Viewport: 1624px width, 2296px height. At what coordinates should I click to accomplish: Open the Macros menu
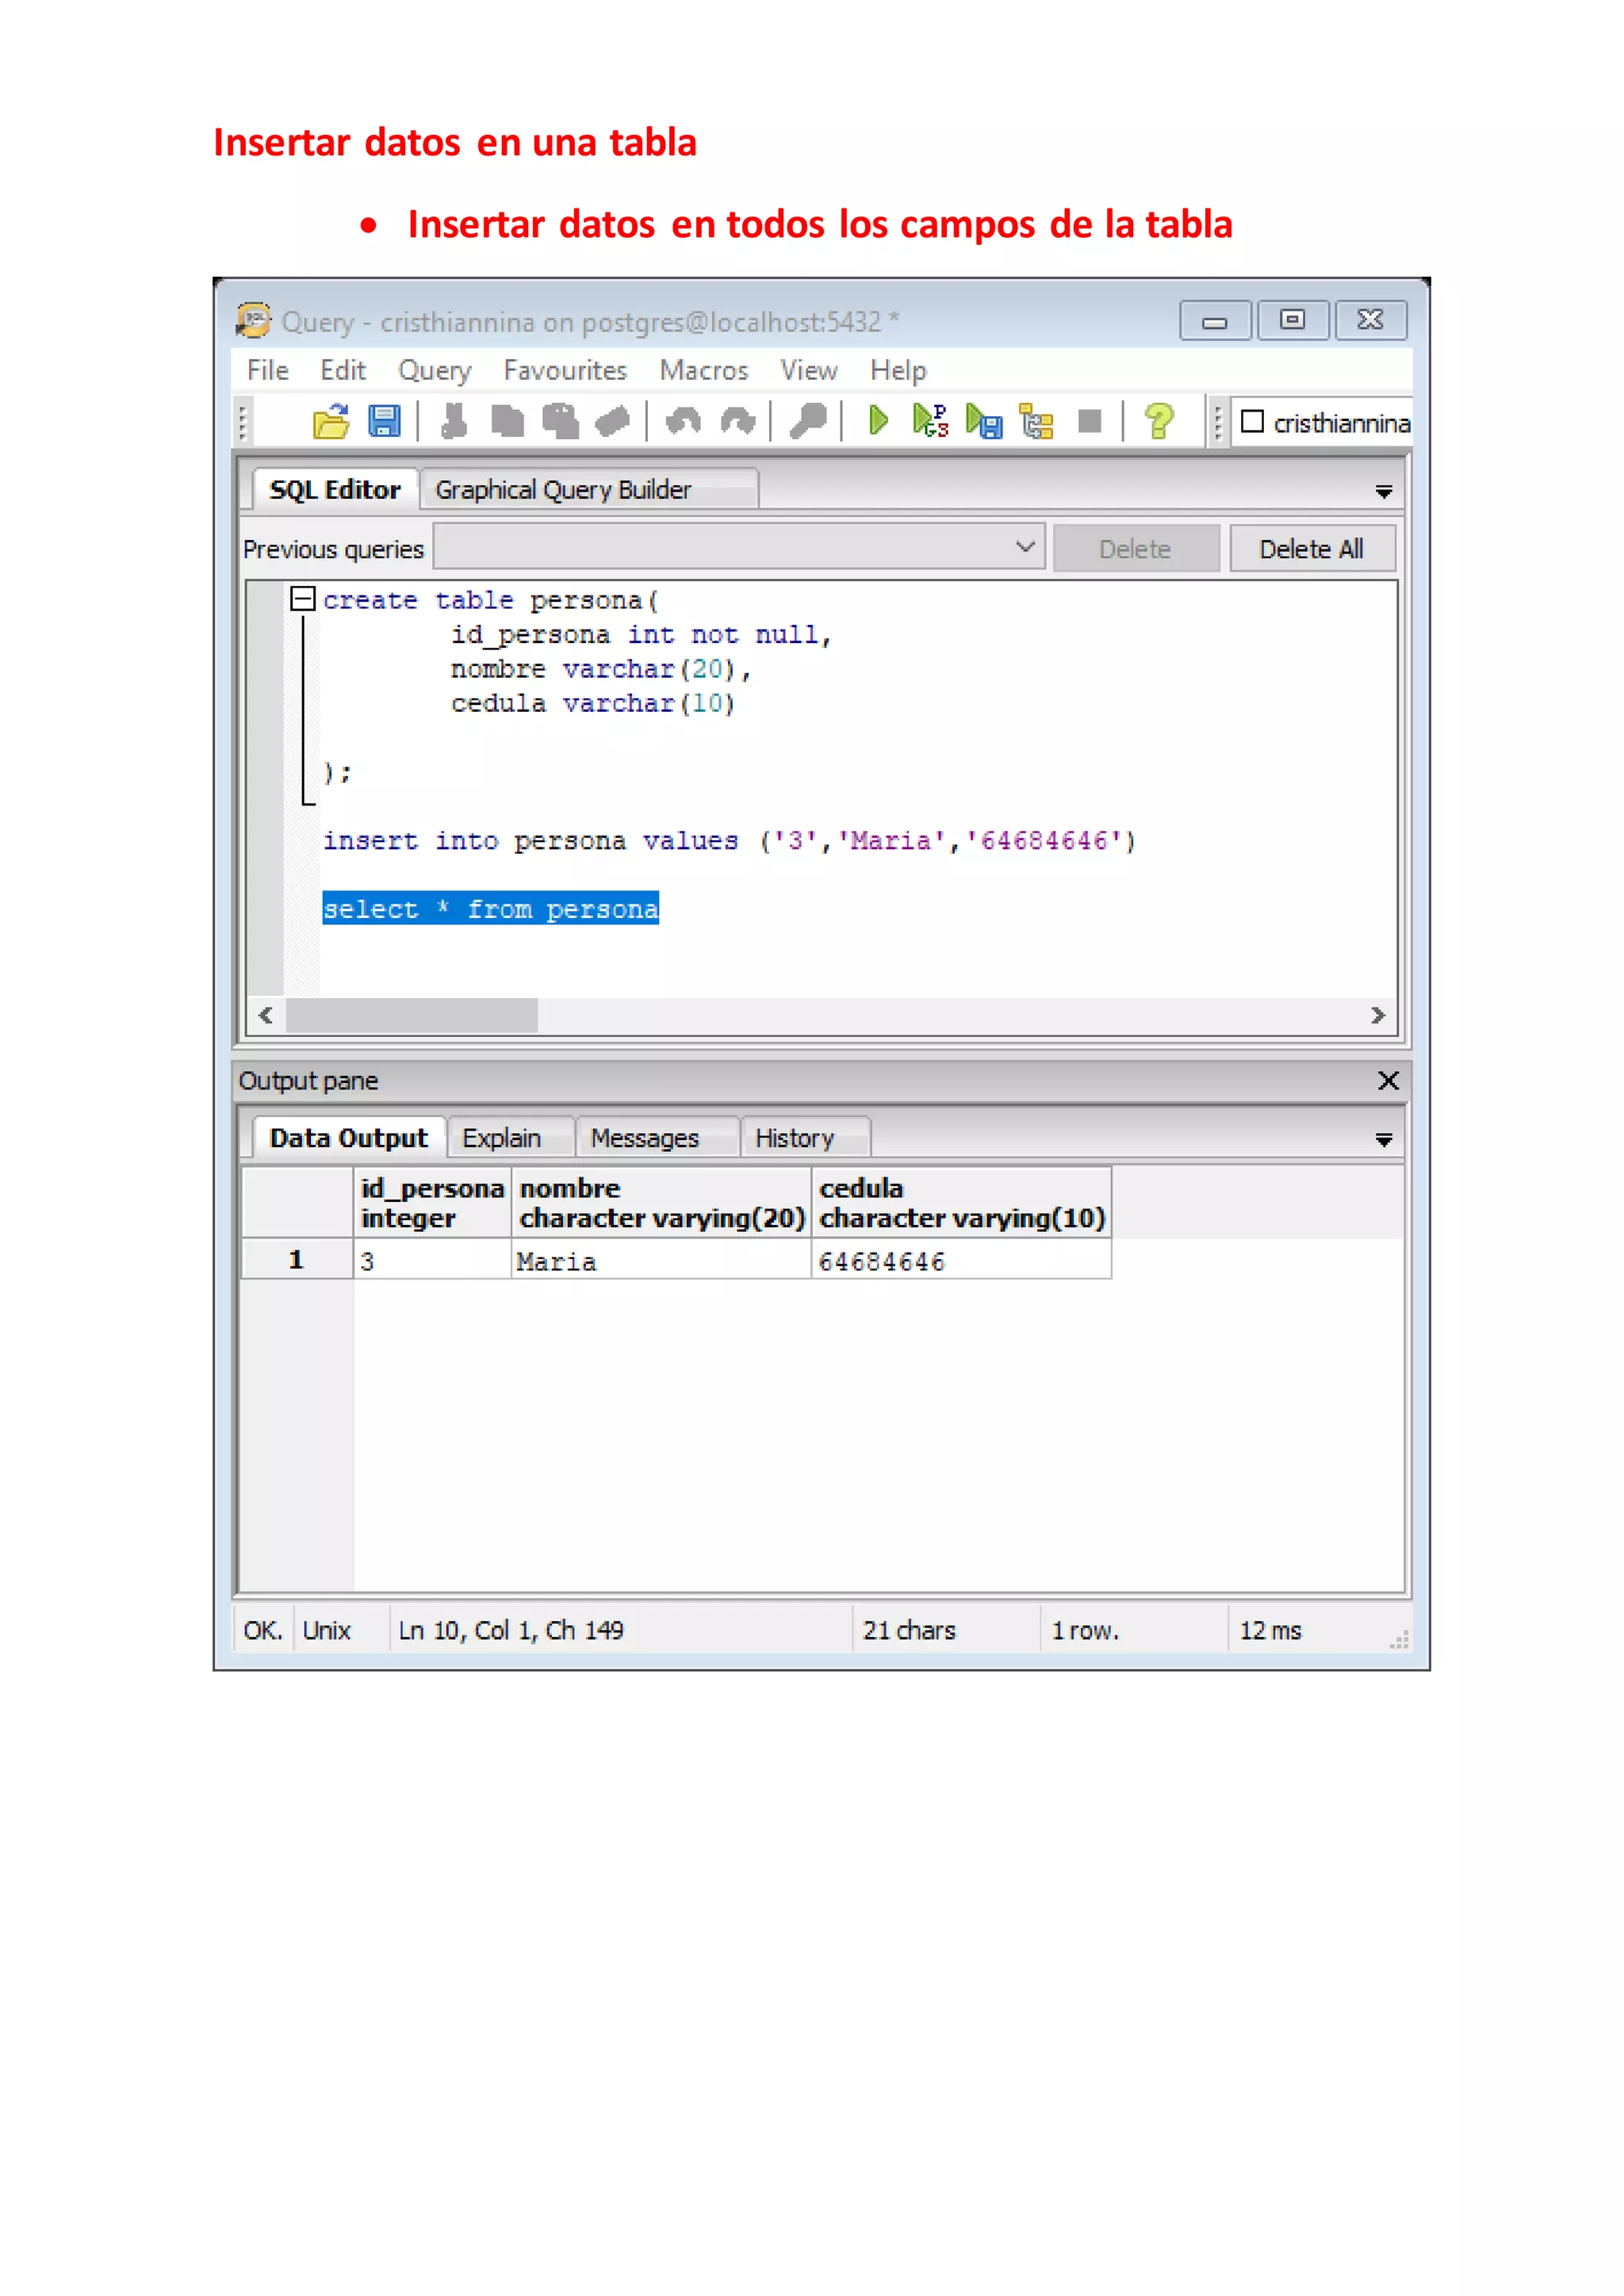pos(704,370)
